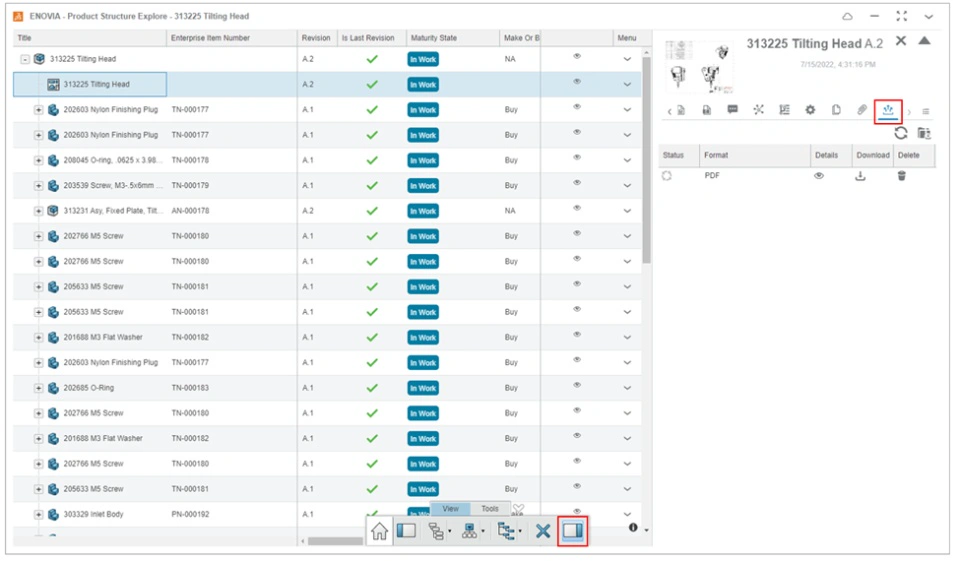Click the hierarchy graph view icon in bottom toolbar
Screen dimensions: 960x561
point(469,531)
